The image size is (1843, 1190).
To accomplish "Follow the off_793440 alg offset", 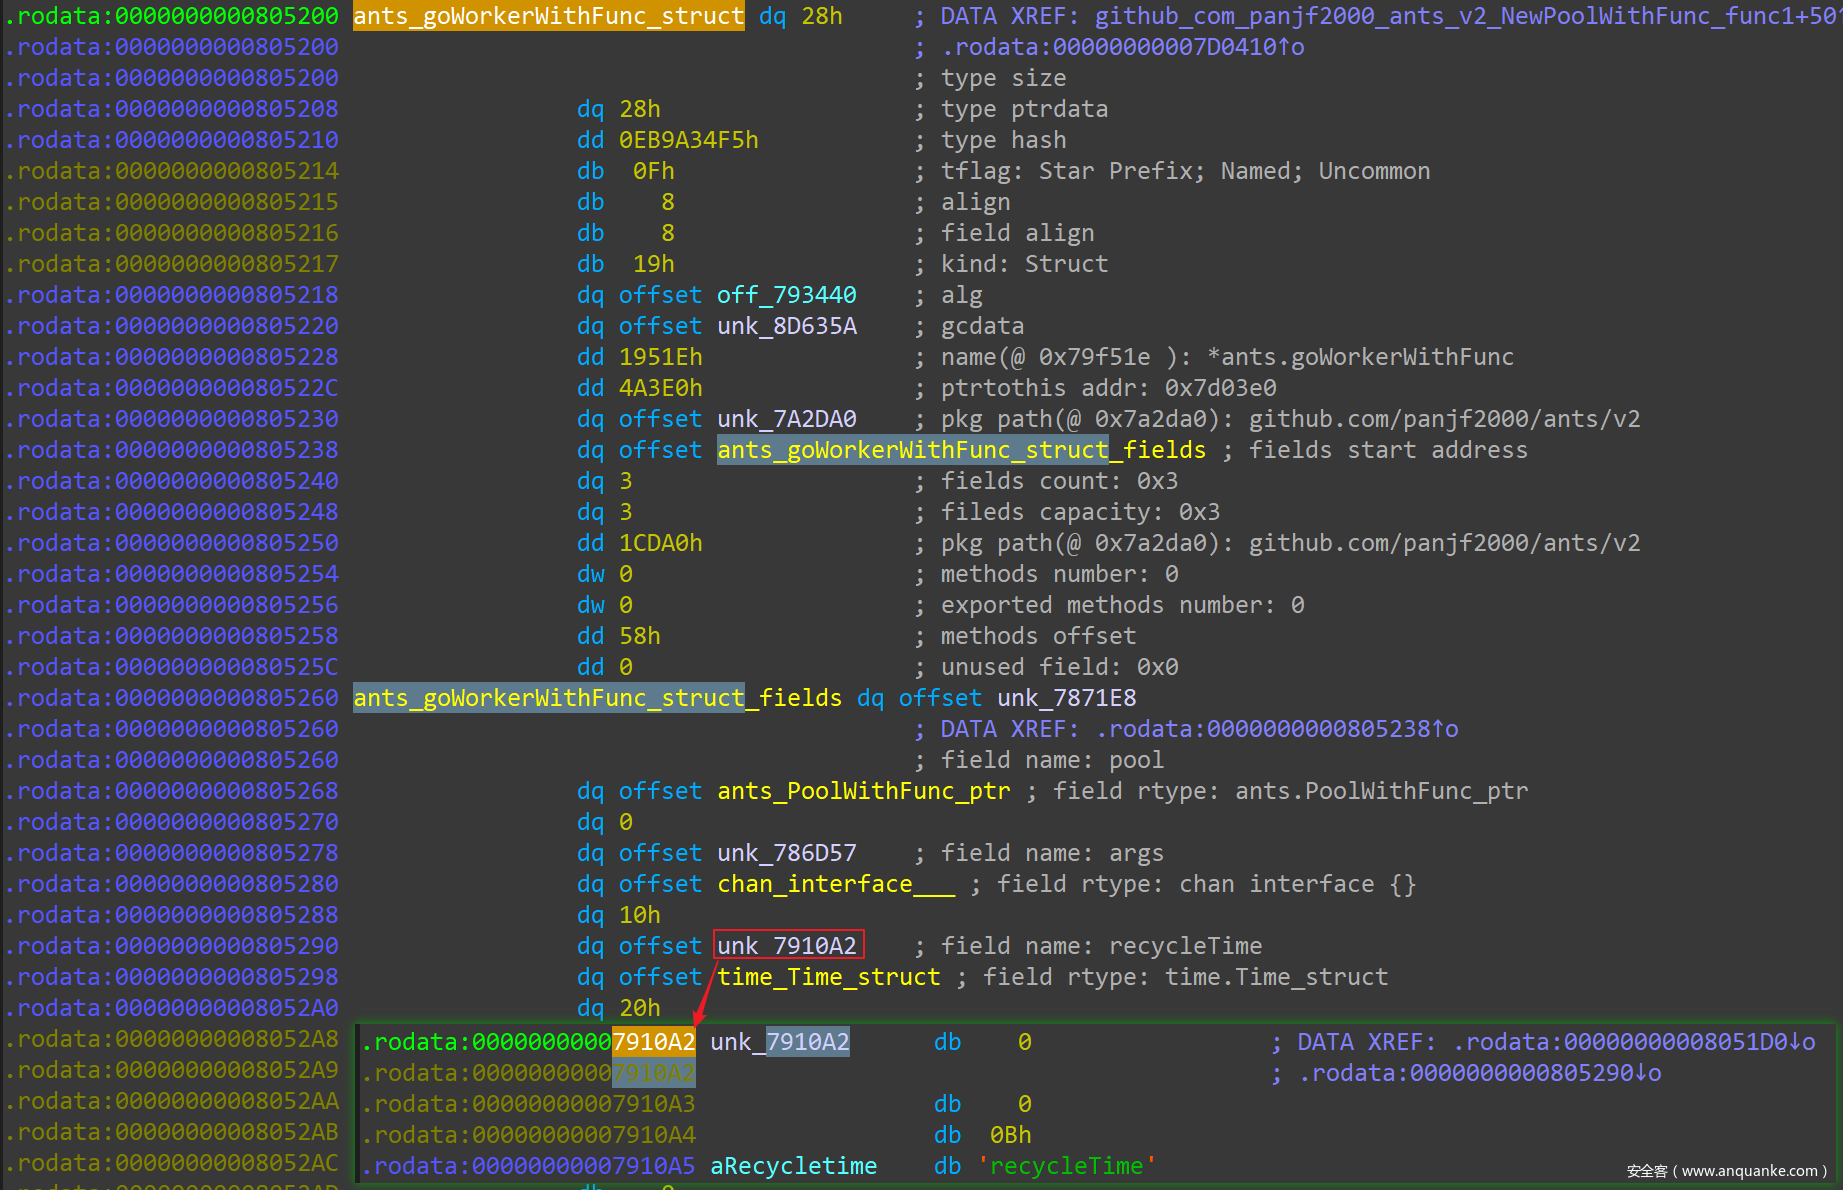I will pos(786,295).
